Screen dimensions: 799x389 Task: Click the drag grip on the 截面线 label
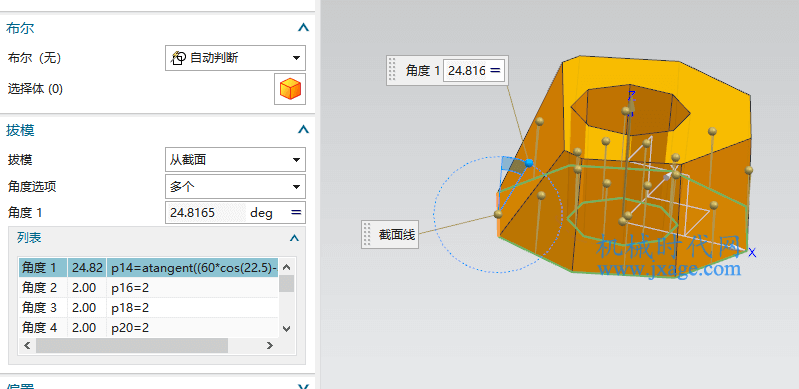coord(366,235)
